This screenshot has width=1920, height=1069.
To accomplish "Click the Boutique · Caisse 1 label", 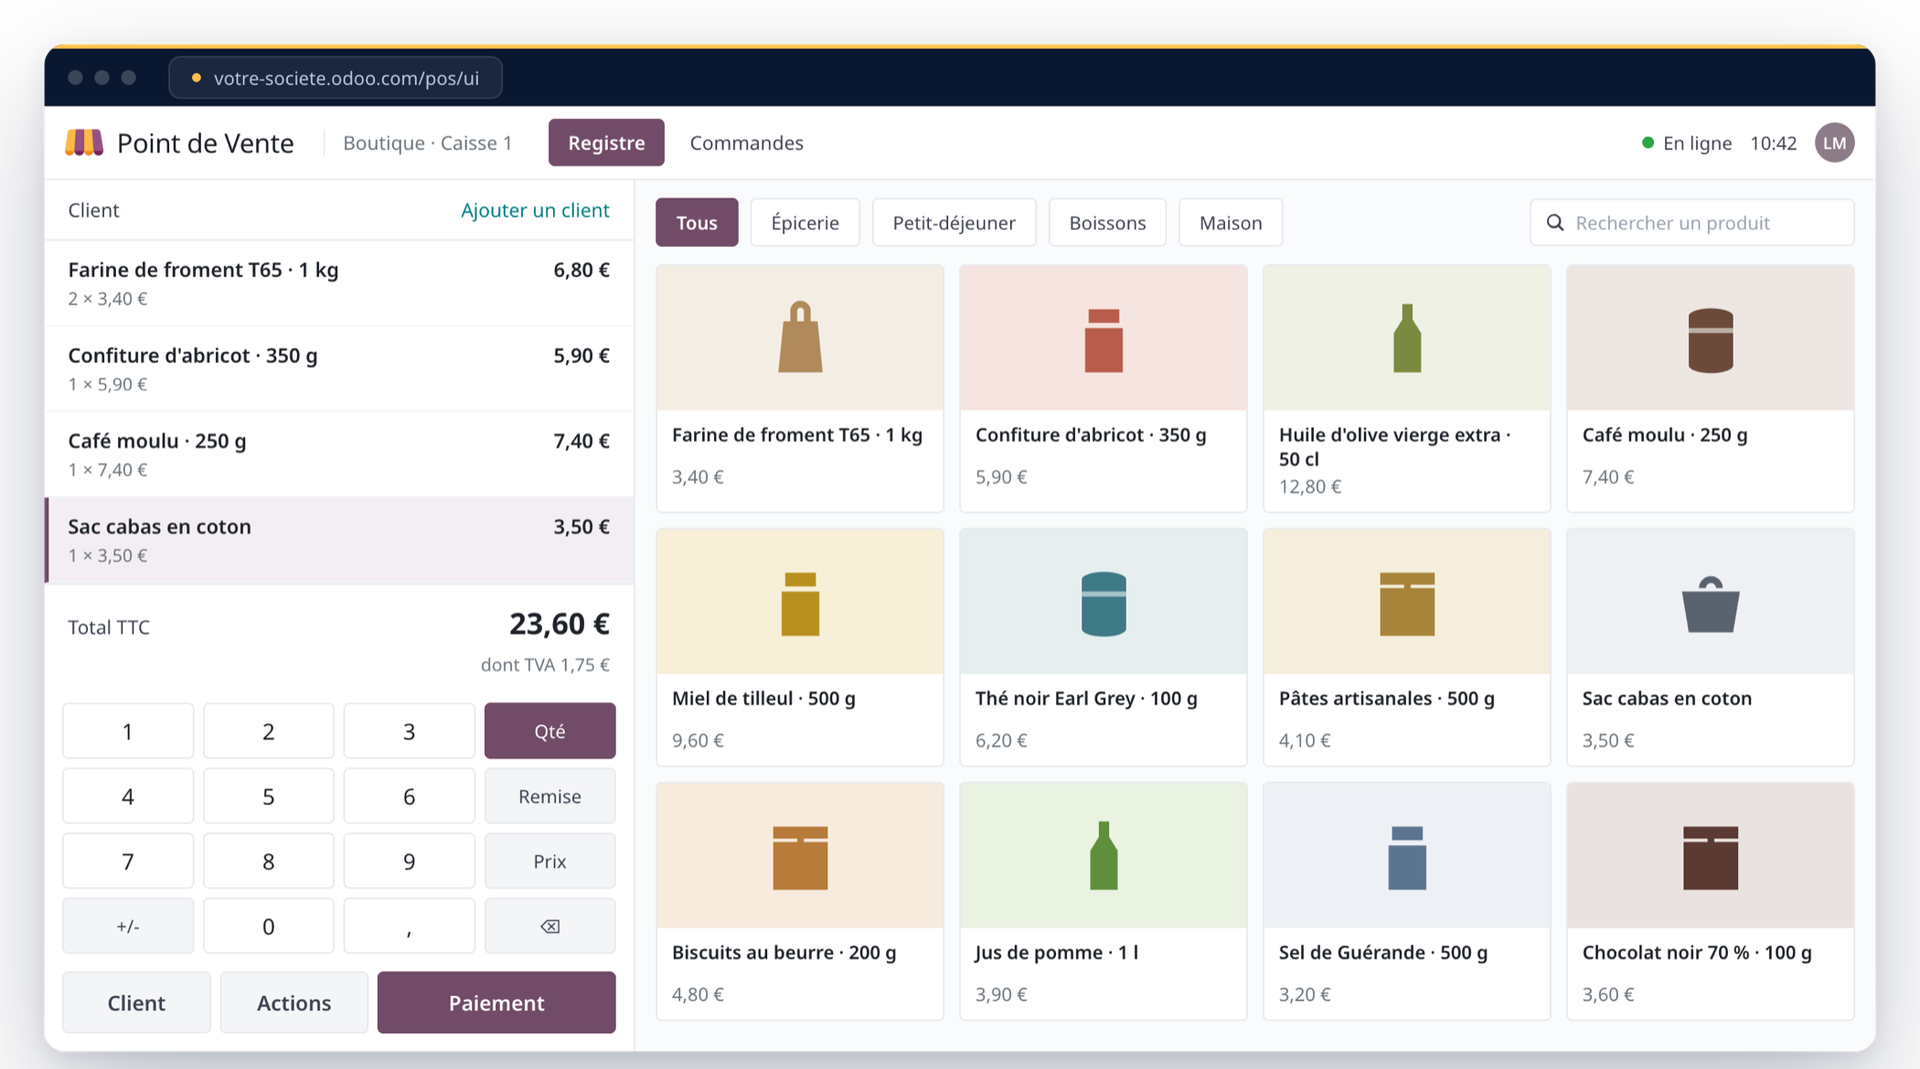I will pos(427,143).
